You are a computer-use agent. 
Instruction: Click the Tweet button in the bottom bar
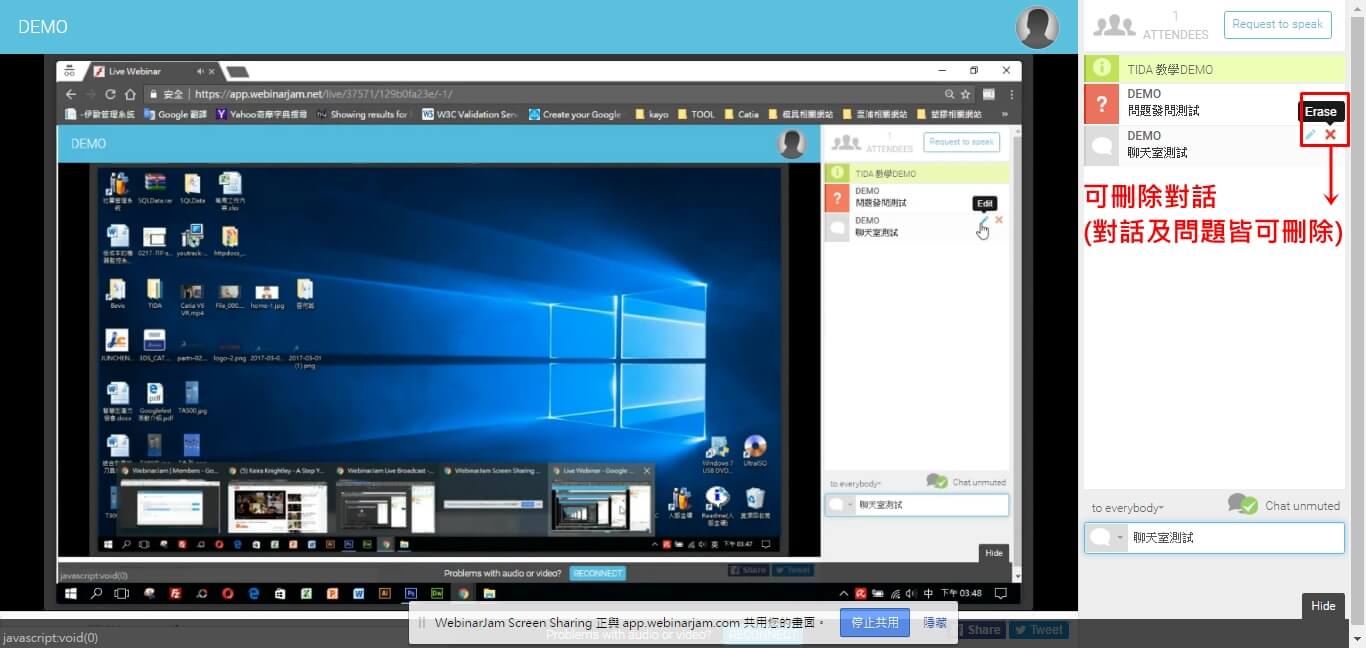coord(1038,630)
